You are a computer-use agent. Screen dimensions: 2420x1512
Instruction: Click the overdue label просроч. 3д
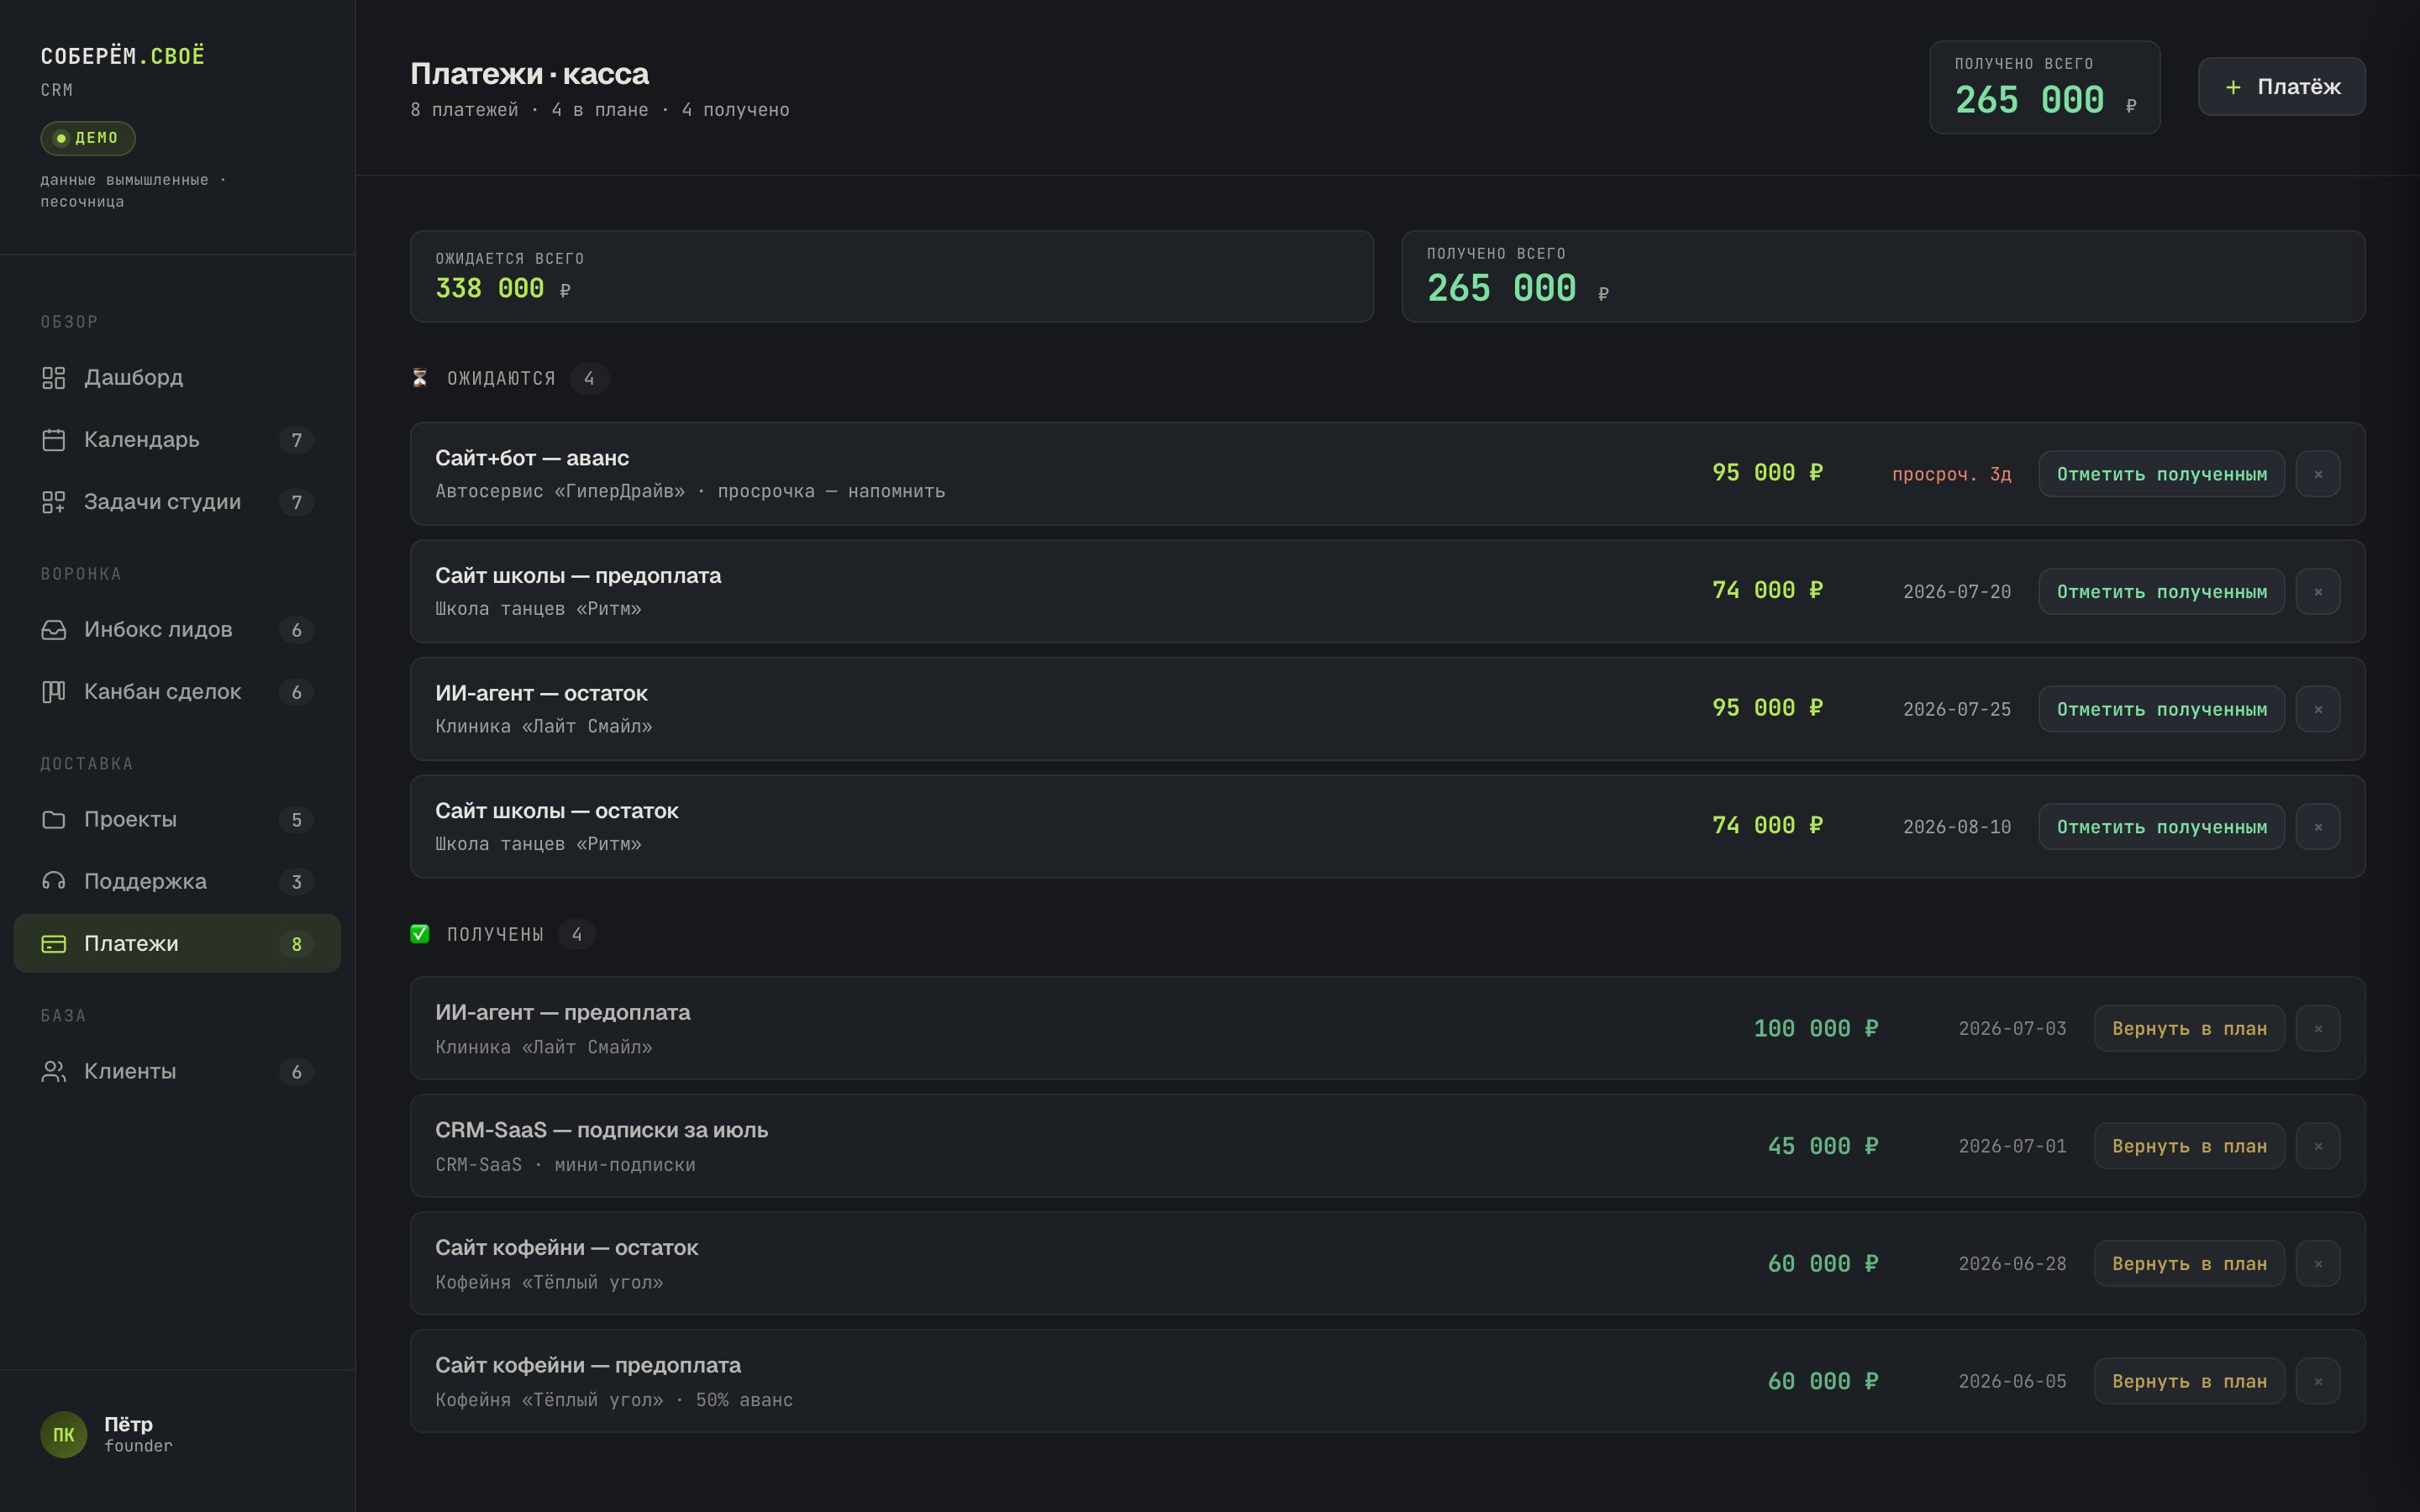point(1951,474)
